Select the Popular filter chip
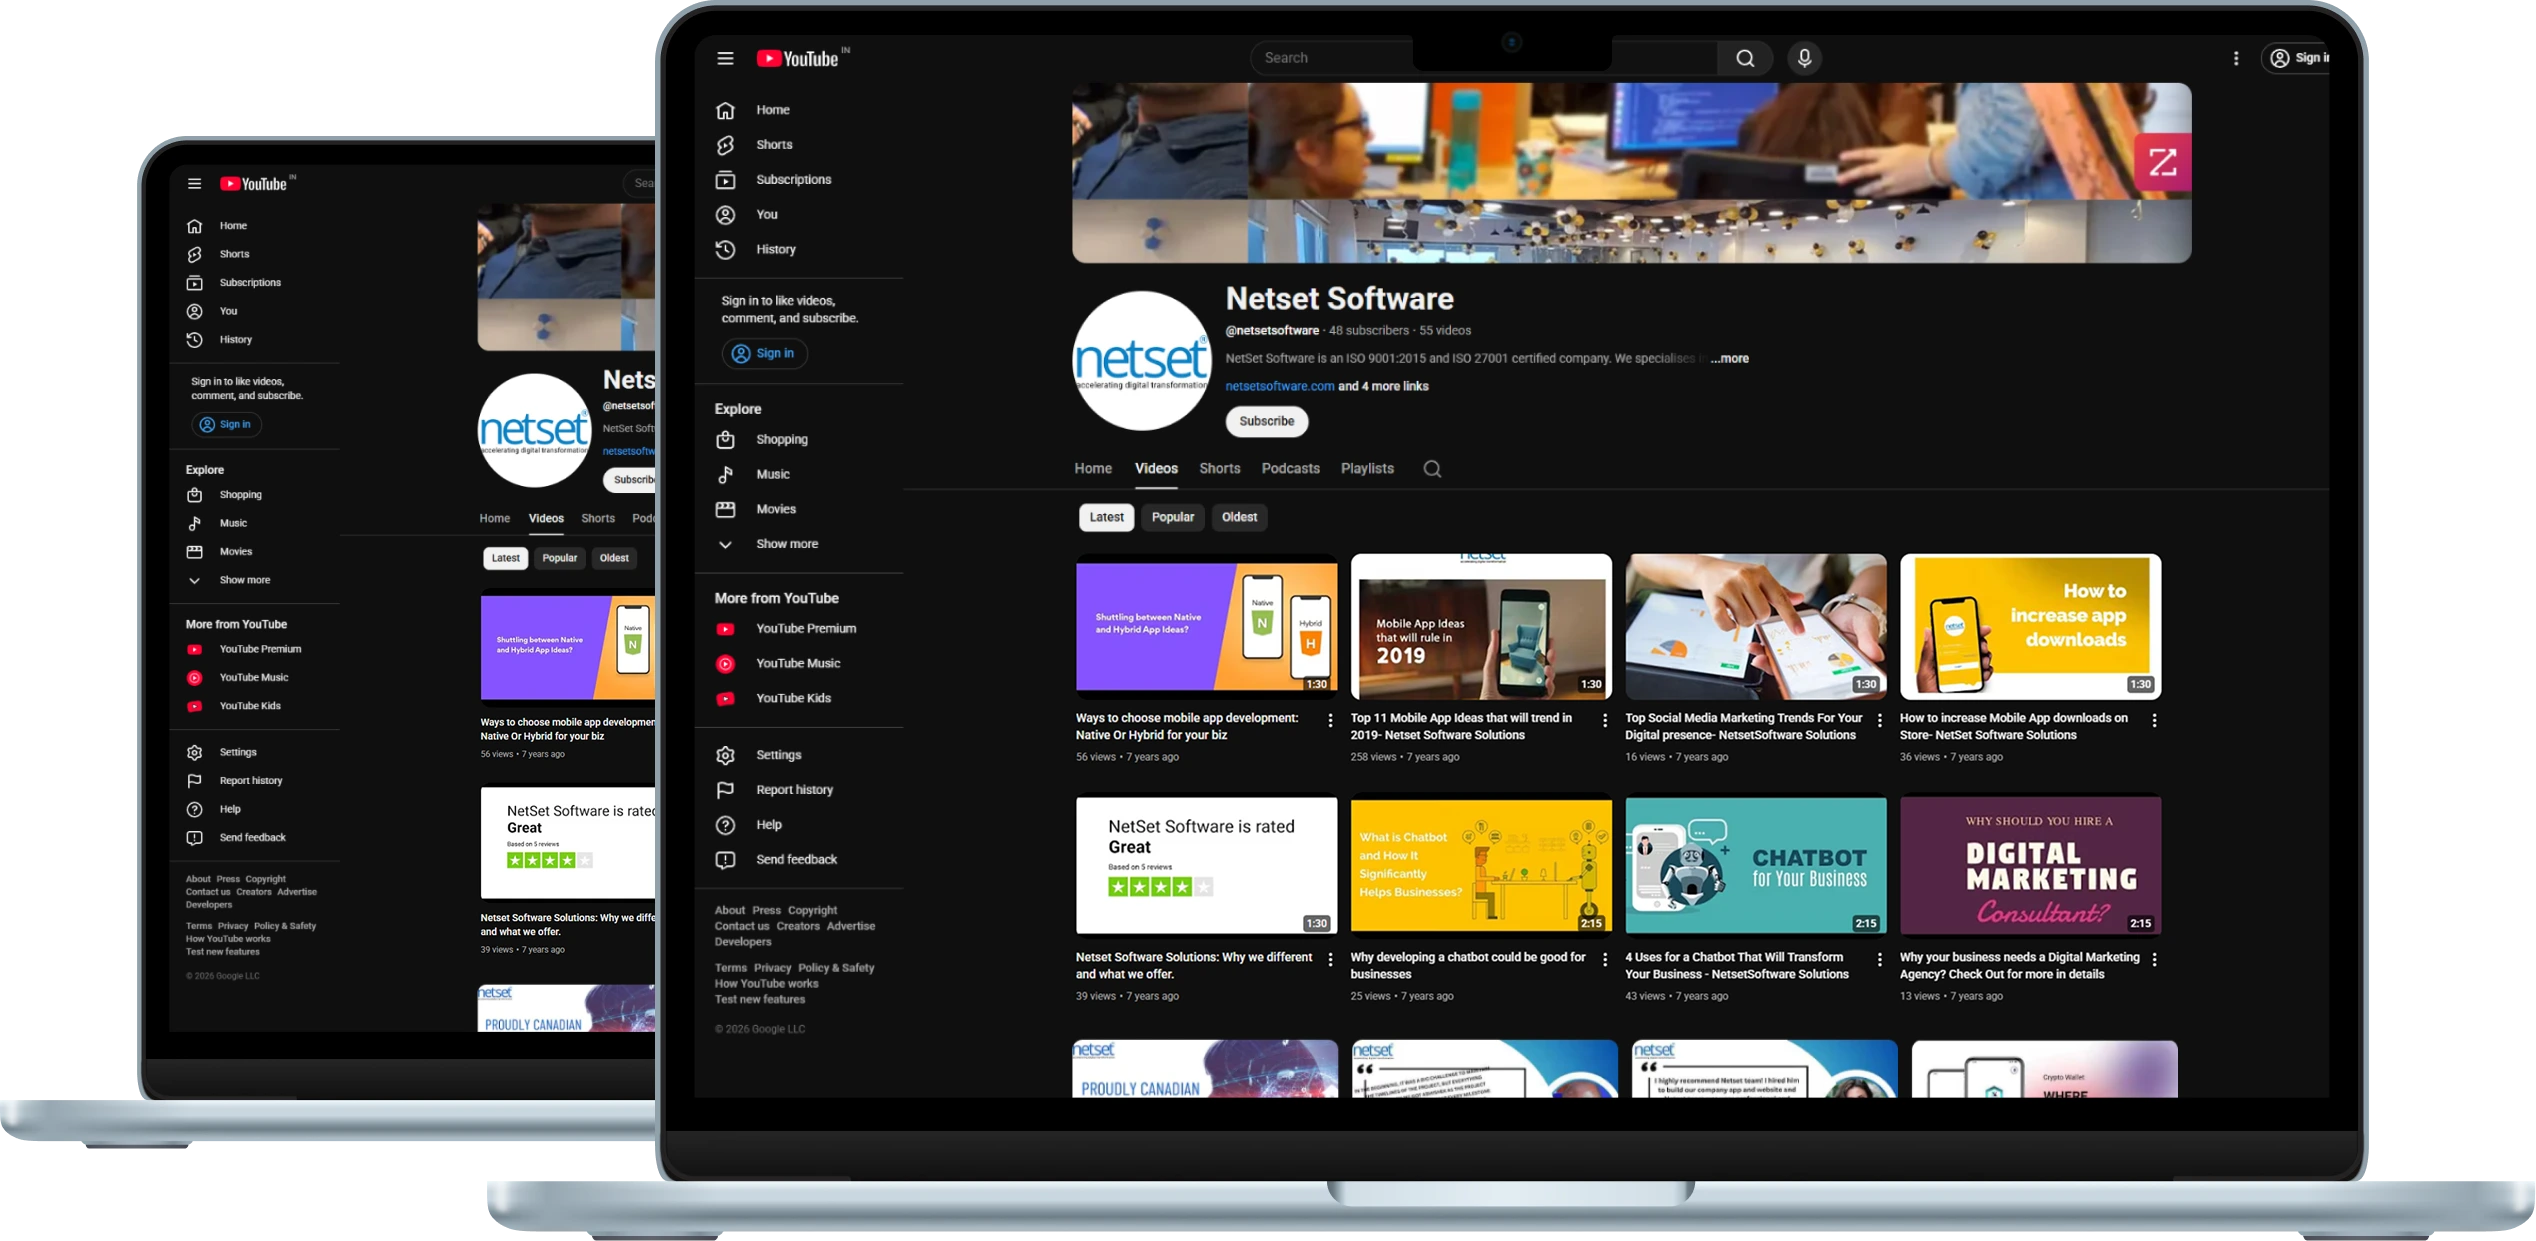The height and width of the screenshot is (1241, 2536). pos(1172,517)
